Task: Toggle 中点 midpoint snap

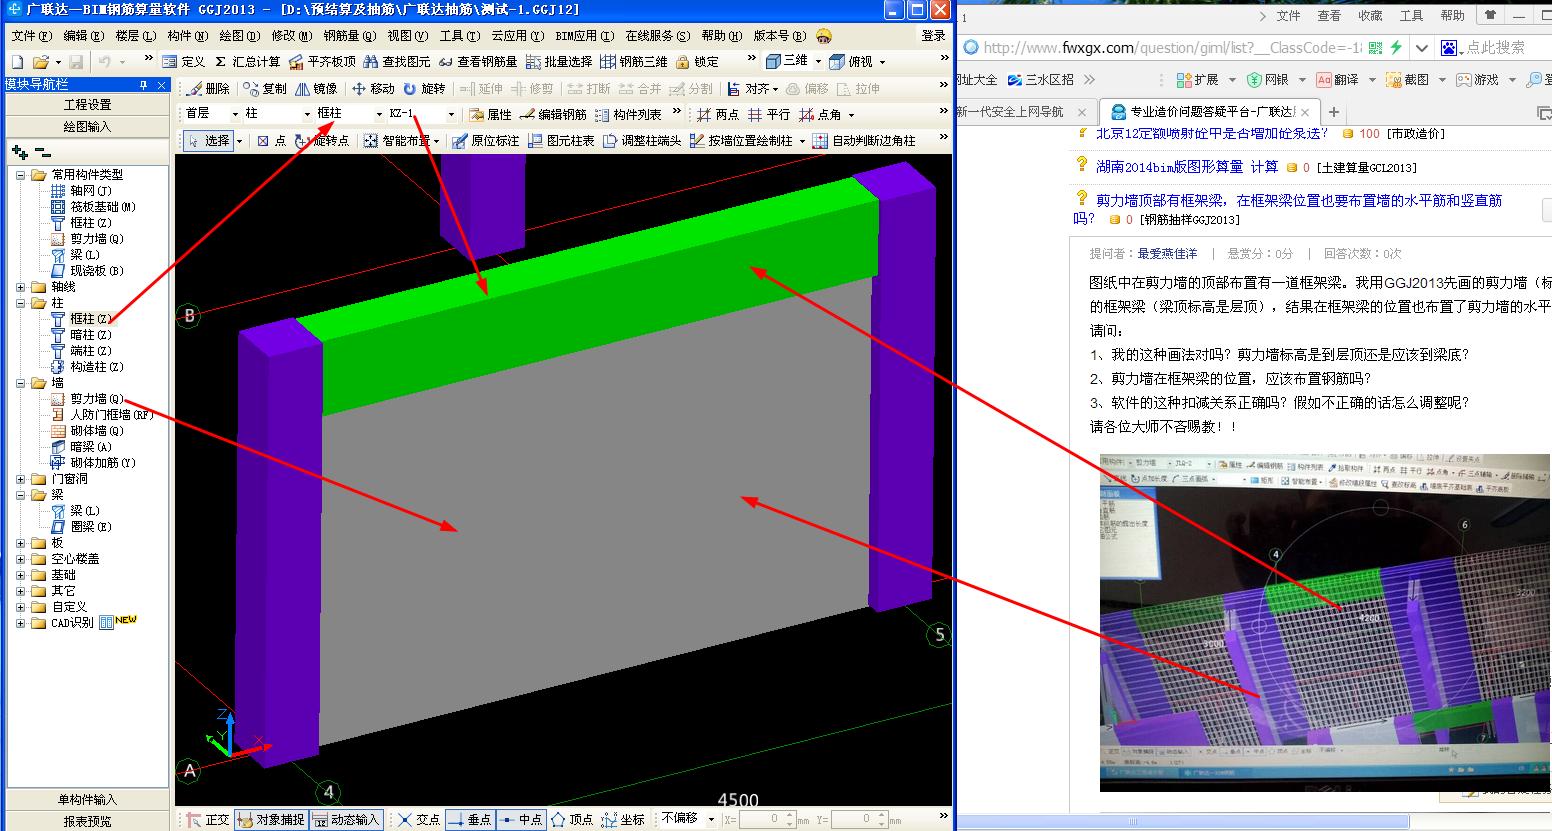Action: [520, 819]
